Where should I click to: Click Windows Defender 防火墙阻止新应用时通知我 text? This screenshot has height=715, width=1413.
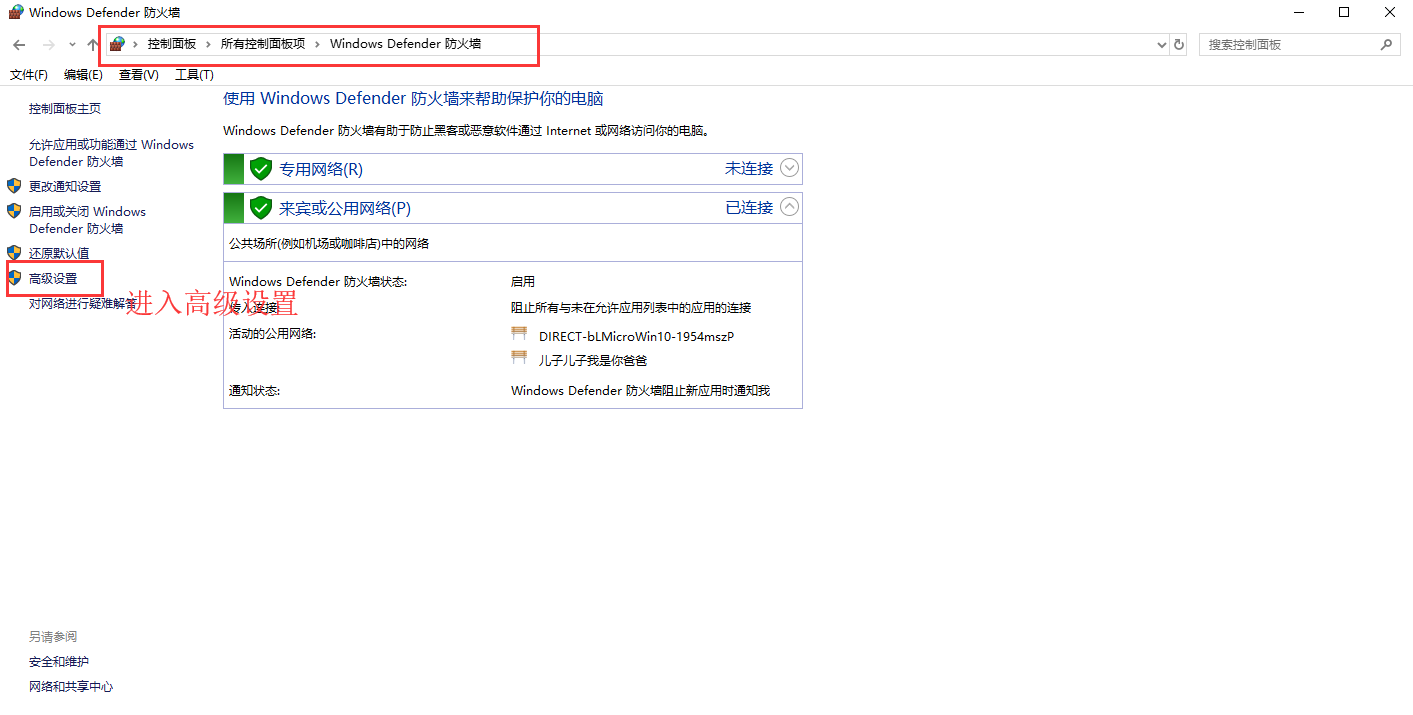pos(641,391)
